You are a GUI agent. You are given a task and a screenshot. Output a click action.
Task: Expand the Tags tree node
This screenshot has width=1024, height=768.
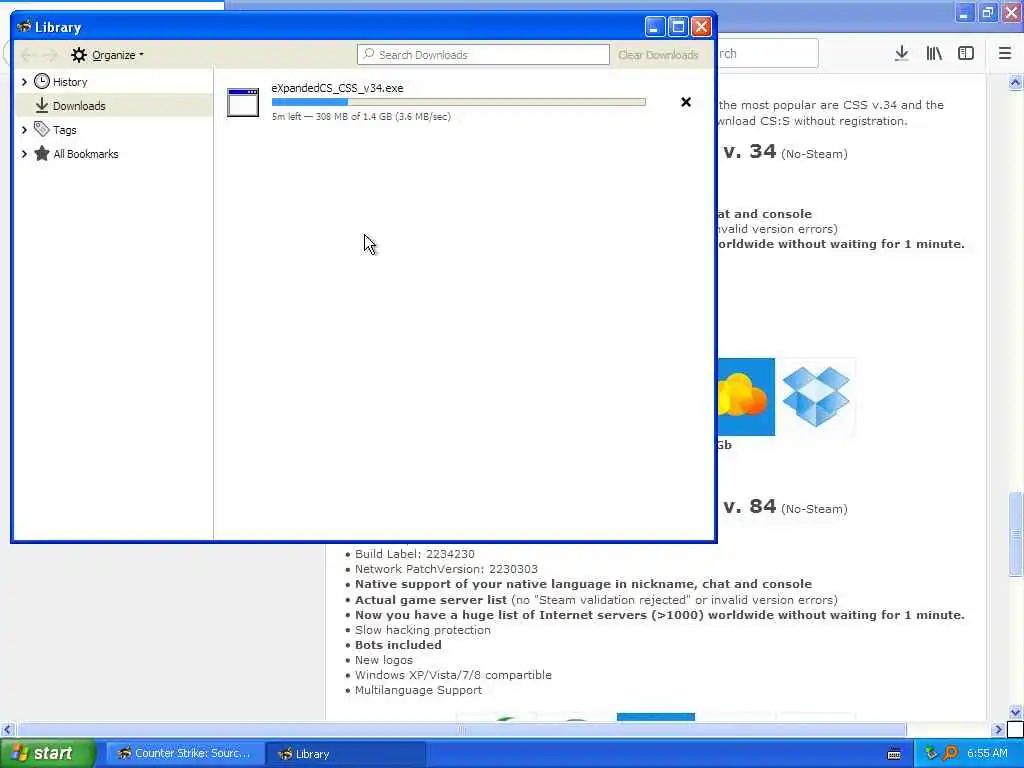point(24,130)
